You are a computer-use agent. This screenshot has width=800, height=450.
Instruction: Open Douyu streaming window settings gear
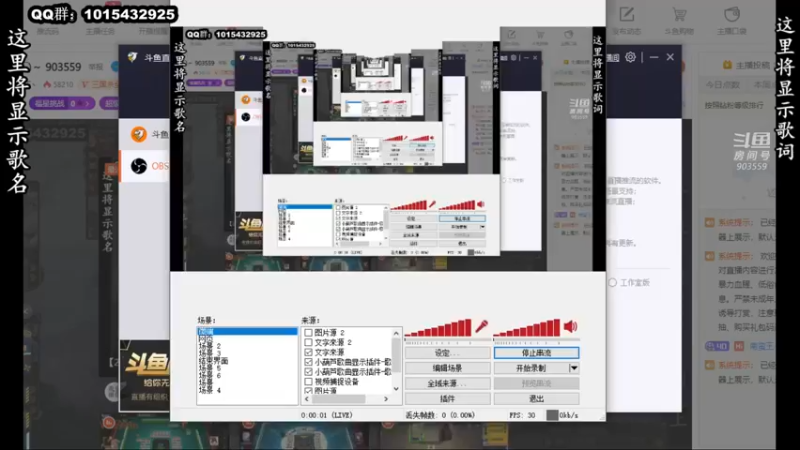tap(631, 57)
